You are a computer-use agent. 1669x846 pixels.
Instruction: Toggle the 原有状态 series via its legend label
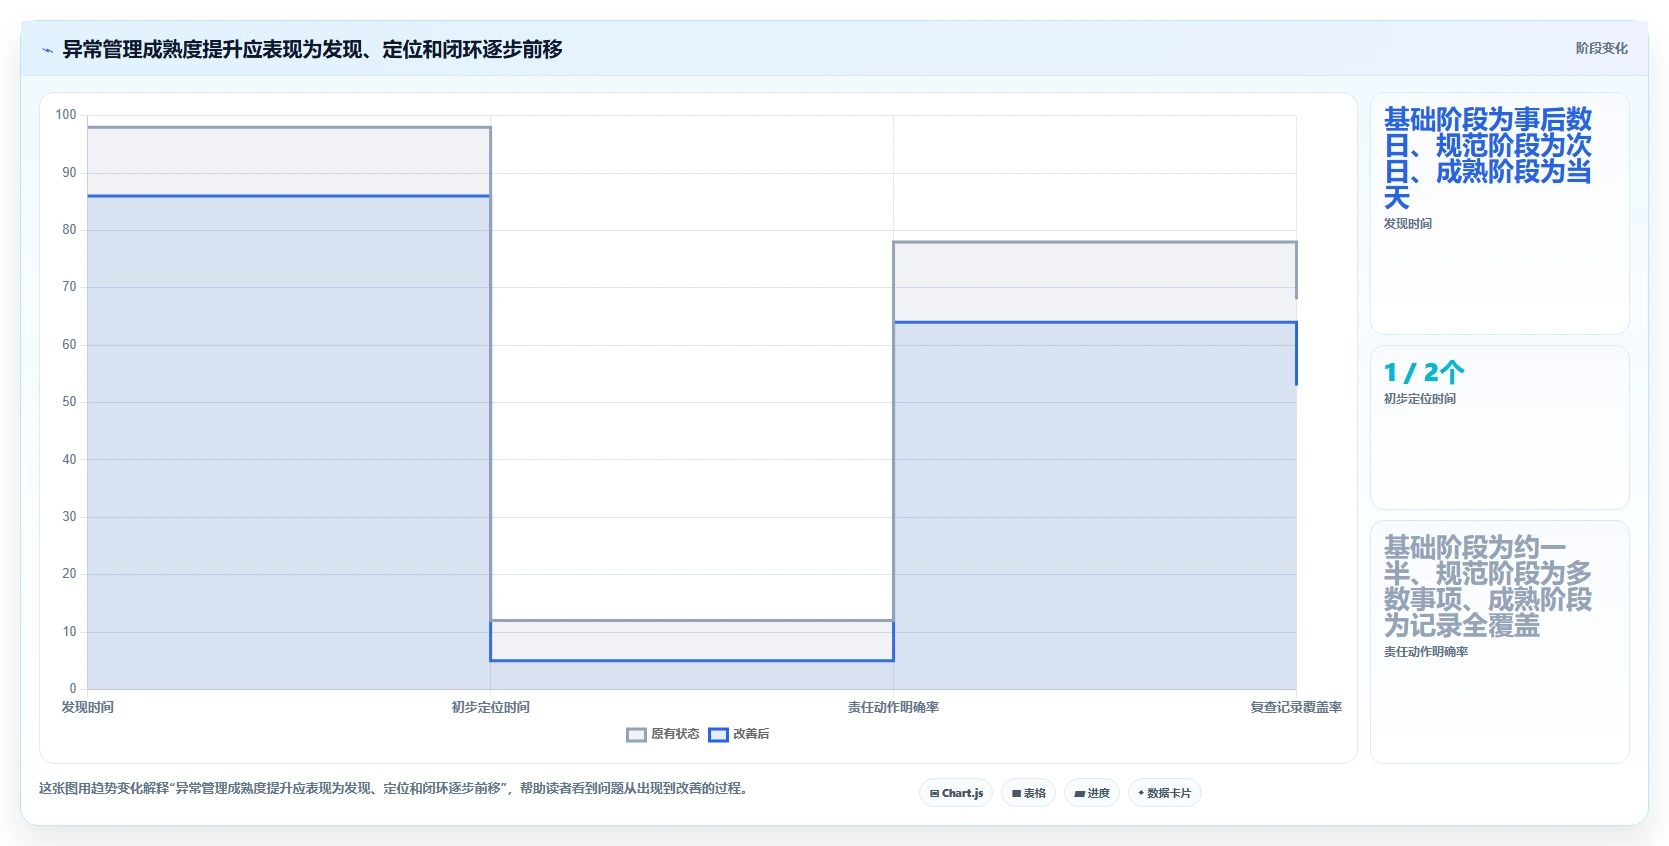coord(675,734)
